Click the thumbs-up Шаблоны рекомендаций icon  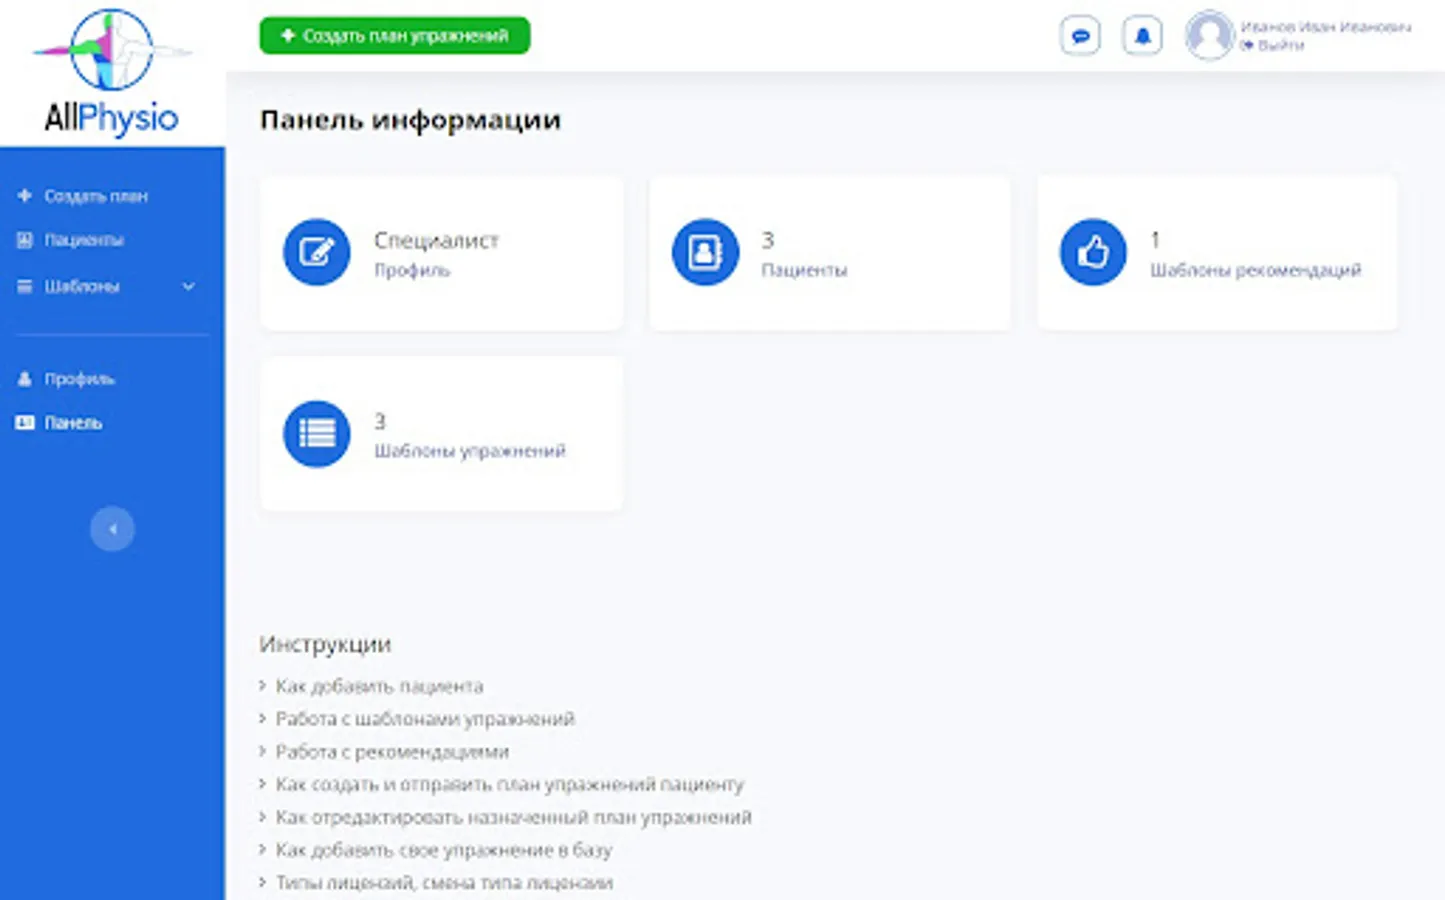[x=1093, y=252]
